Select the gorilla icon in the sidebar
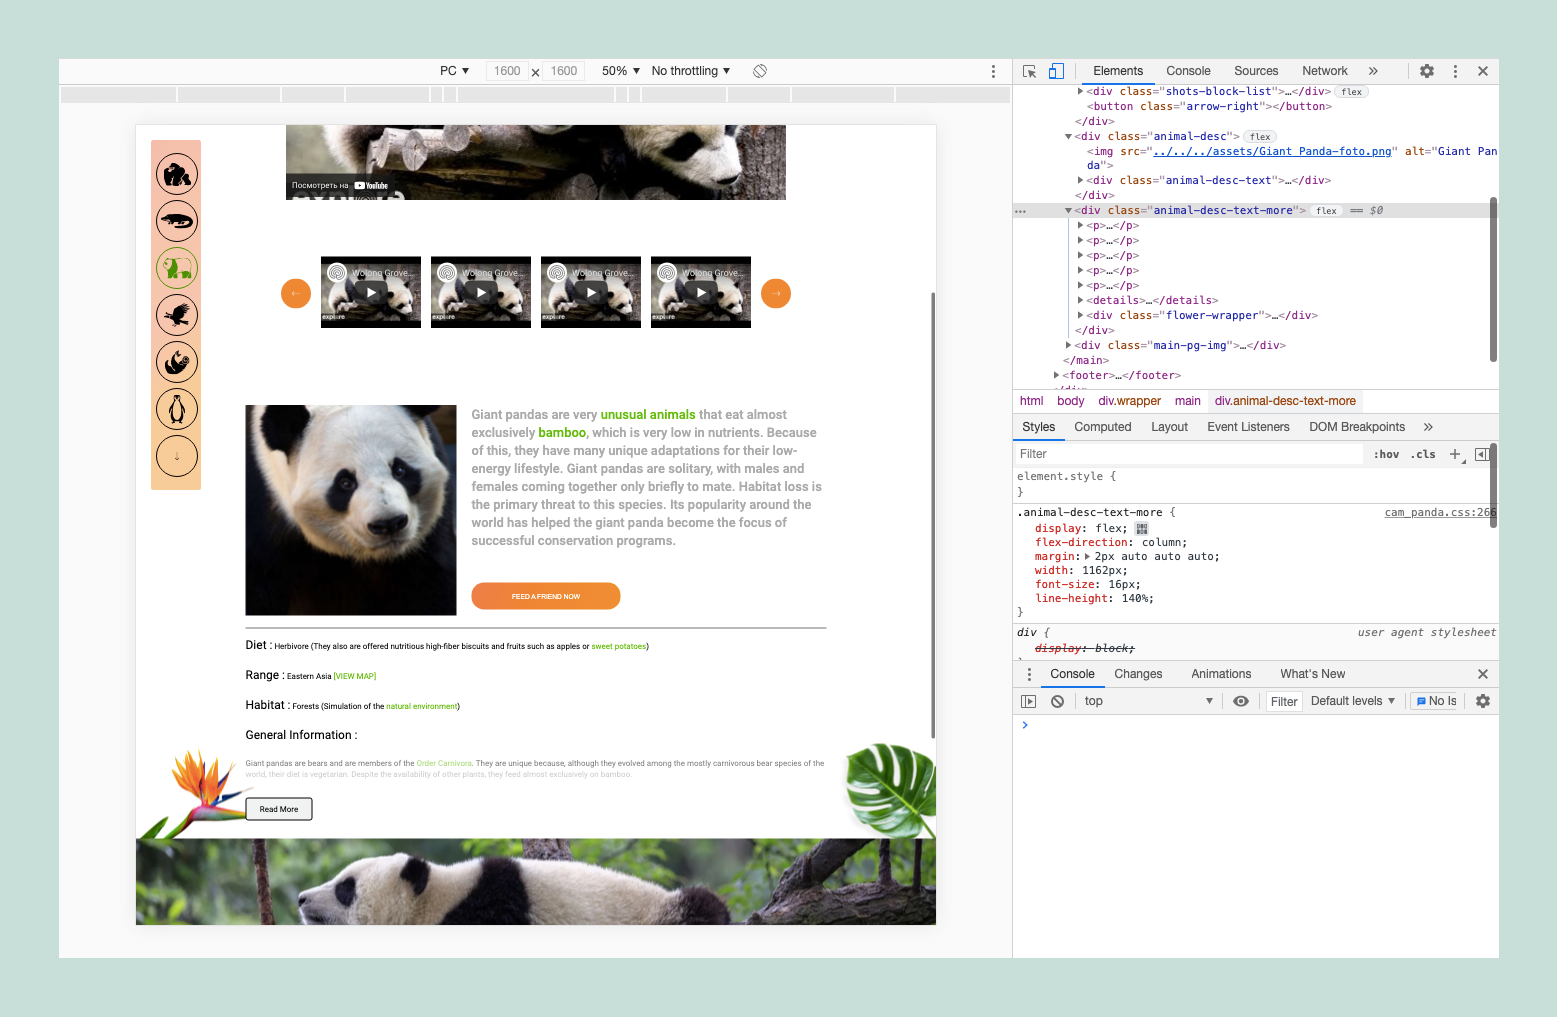This screenshot has height=1017, width=1557. [x=176, y=173]
